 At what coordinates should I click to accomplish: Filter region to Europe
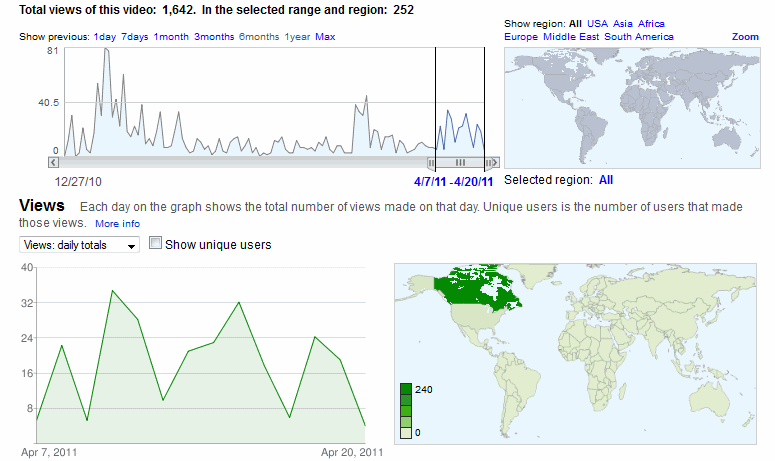(521, 37)
